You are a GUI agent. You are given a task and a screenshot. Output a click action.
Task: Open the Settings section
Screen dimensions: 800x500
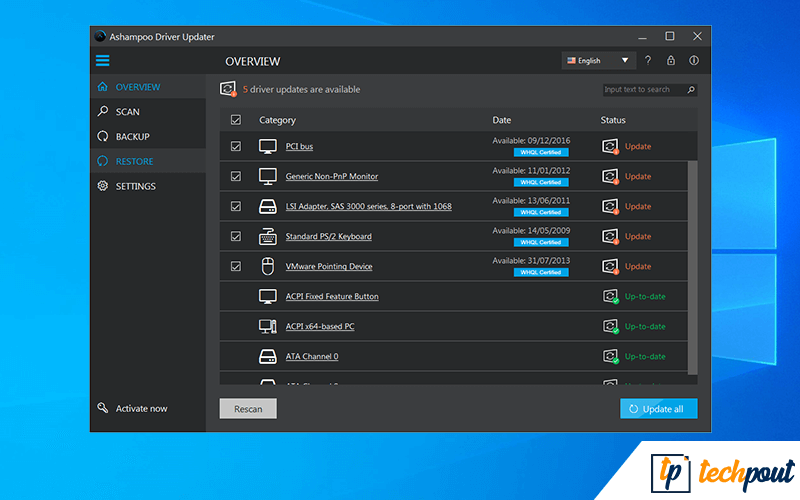(148, 186)
